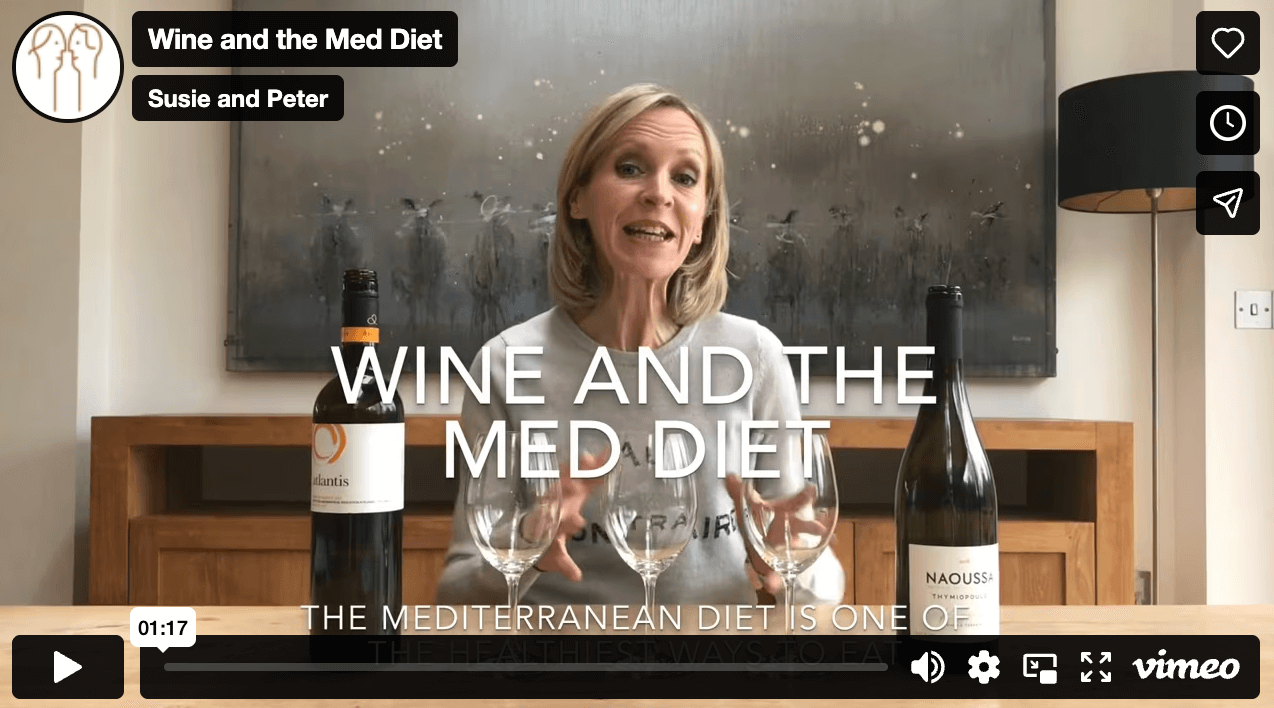Click the video progress bar
This screenshot has width=1274, height=708.
[525, 667]
